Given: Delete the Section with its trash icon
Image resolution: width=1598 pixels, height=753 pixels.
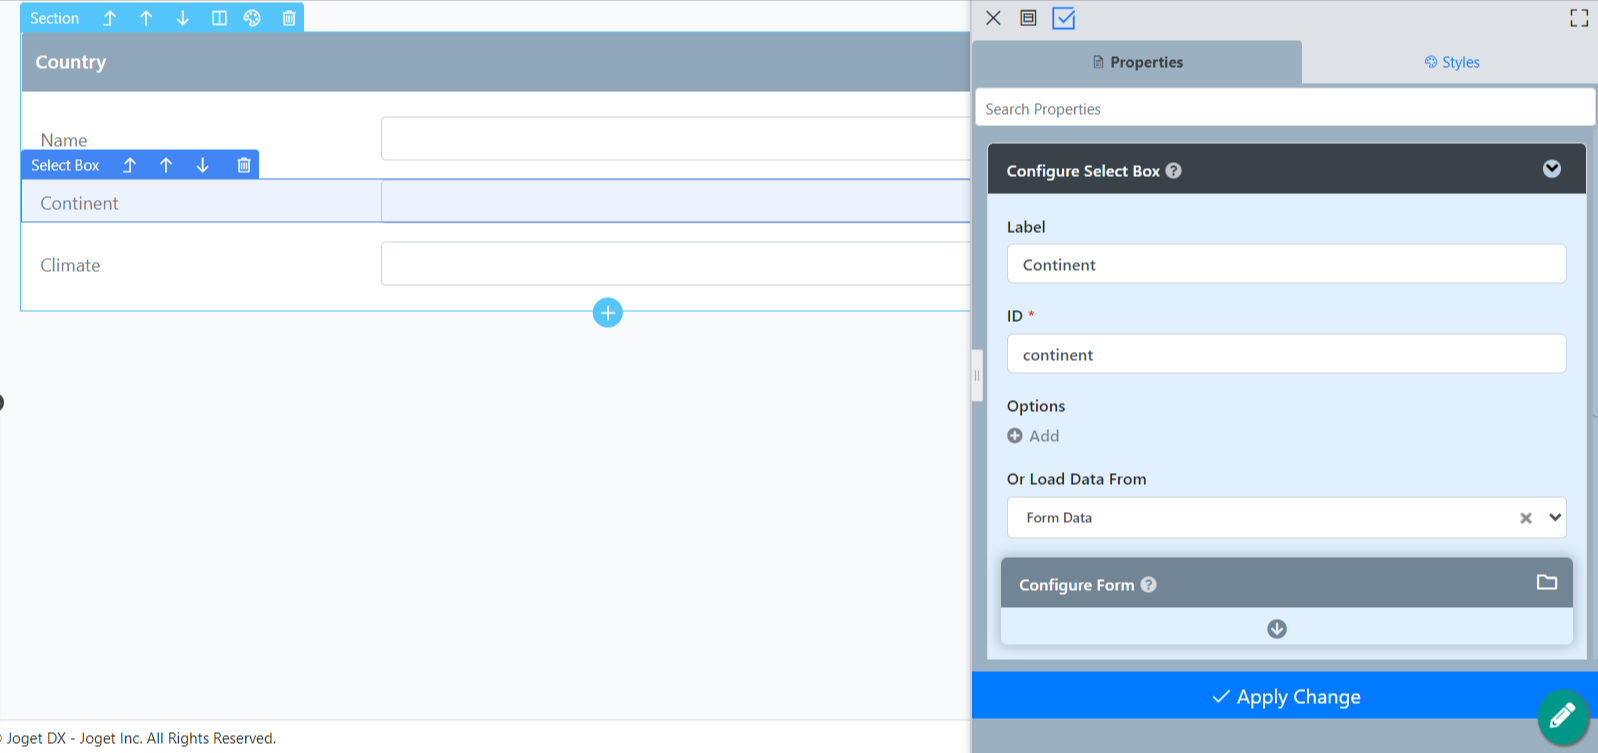Looking at the screenshot, I should point(289,18).
